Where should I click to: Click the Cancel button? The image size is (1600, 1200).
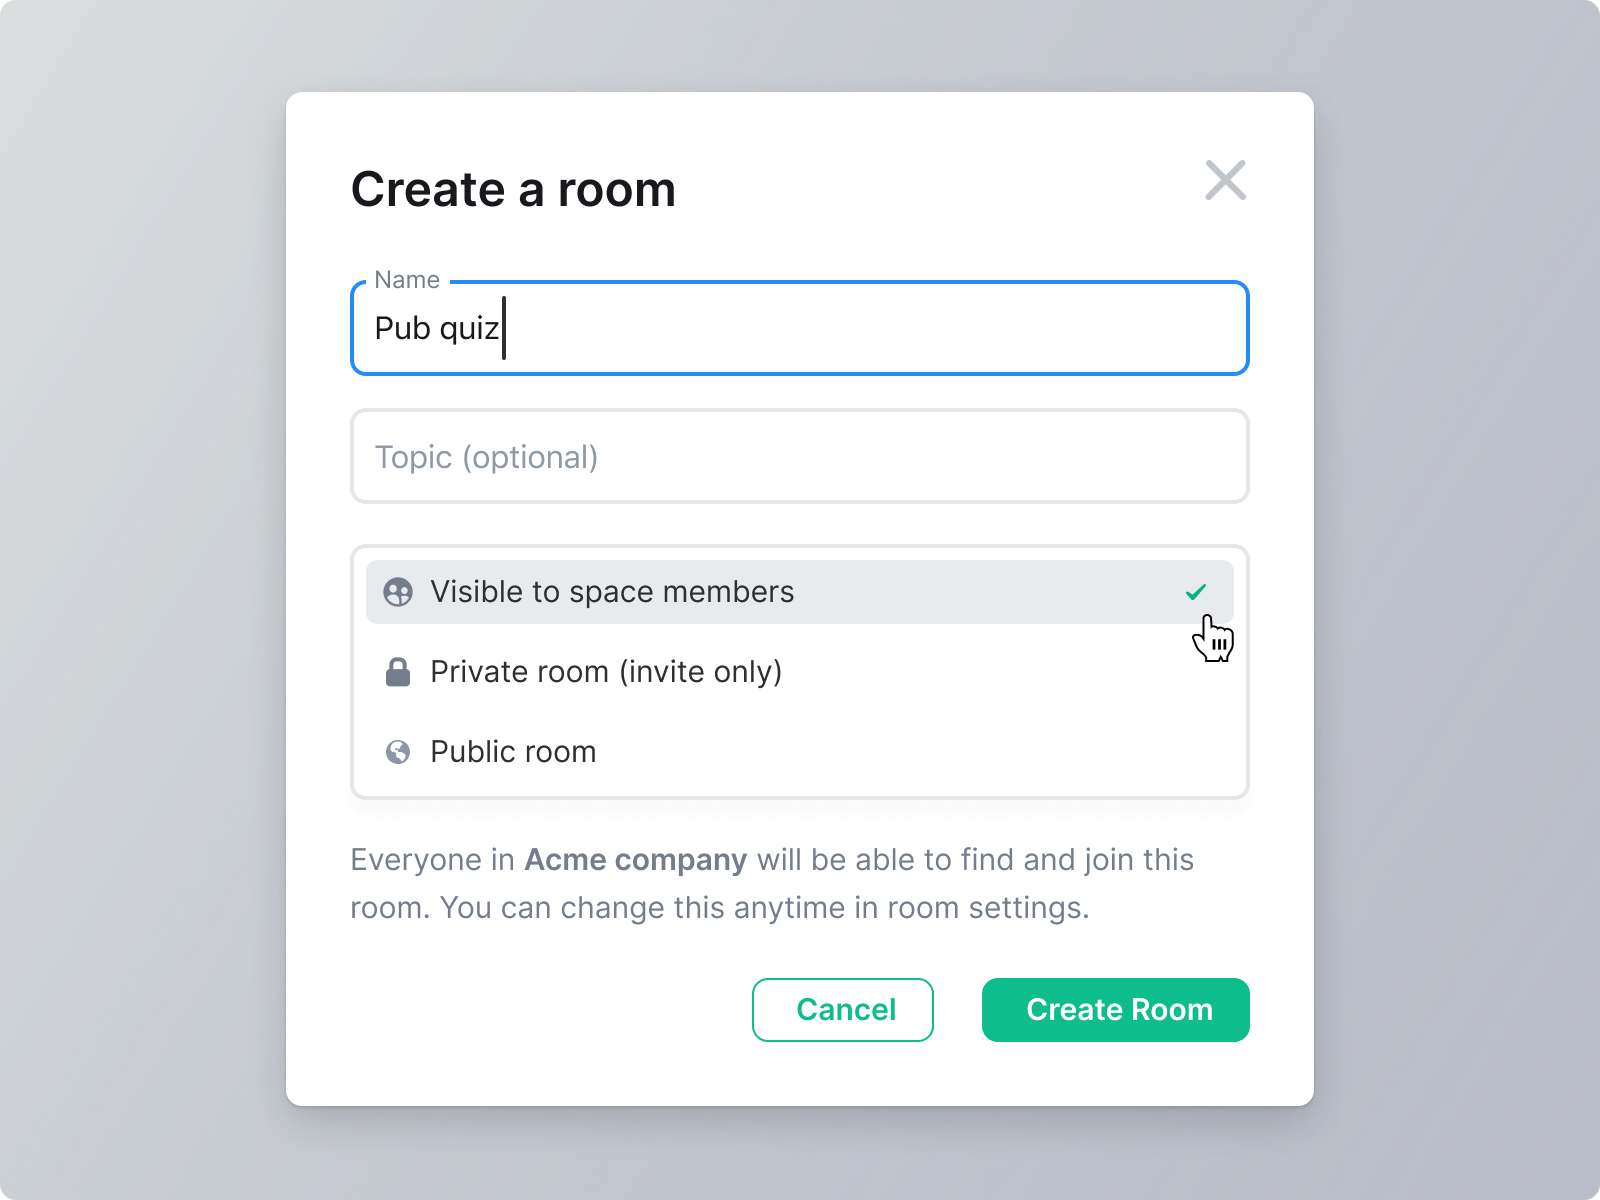point(843,1010)
